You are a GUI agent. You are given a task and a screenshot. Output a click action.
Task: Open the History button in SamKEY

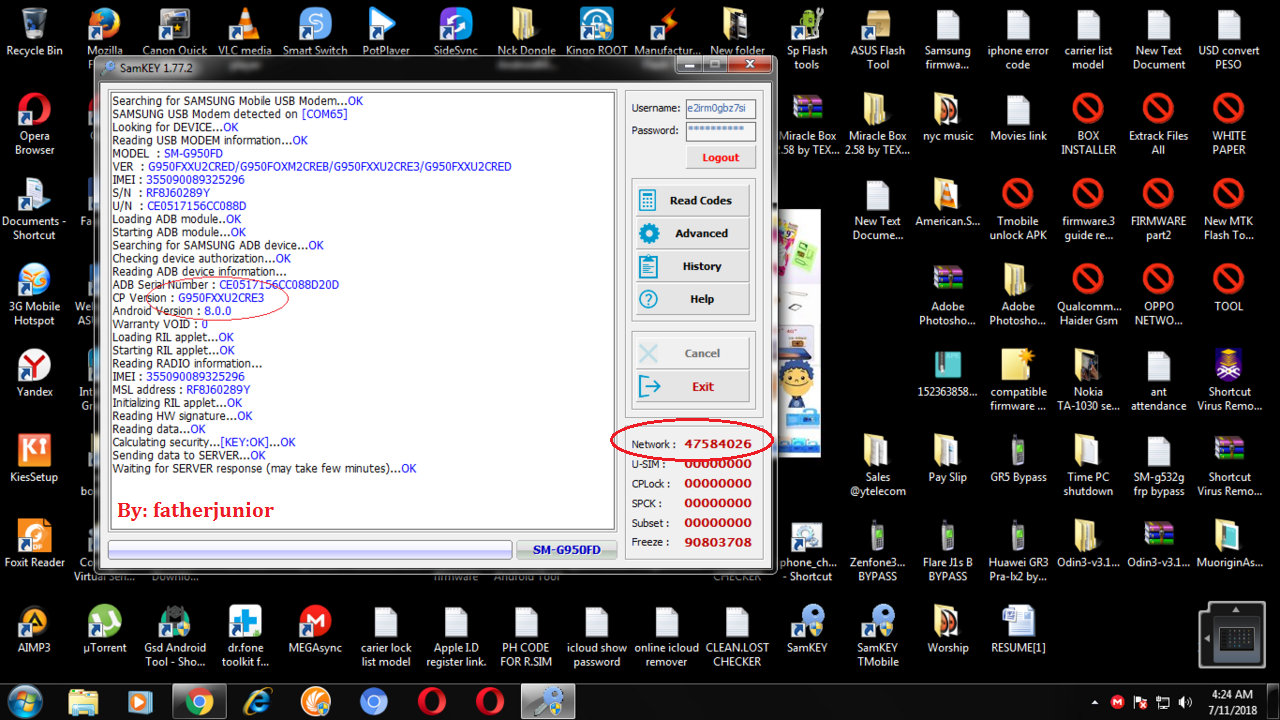(692, 266)
